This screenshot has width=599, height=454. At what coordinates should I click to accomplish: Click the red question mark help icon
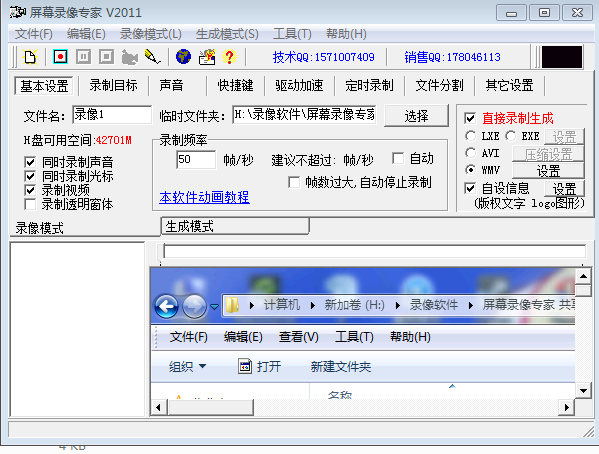(x=229, y=57)
